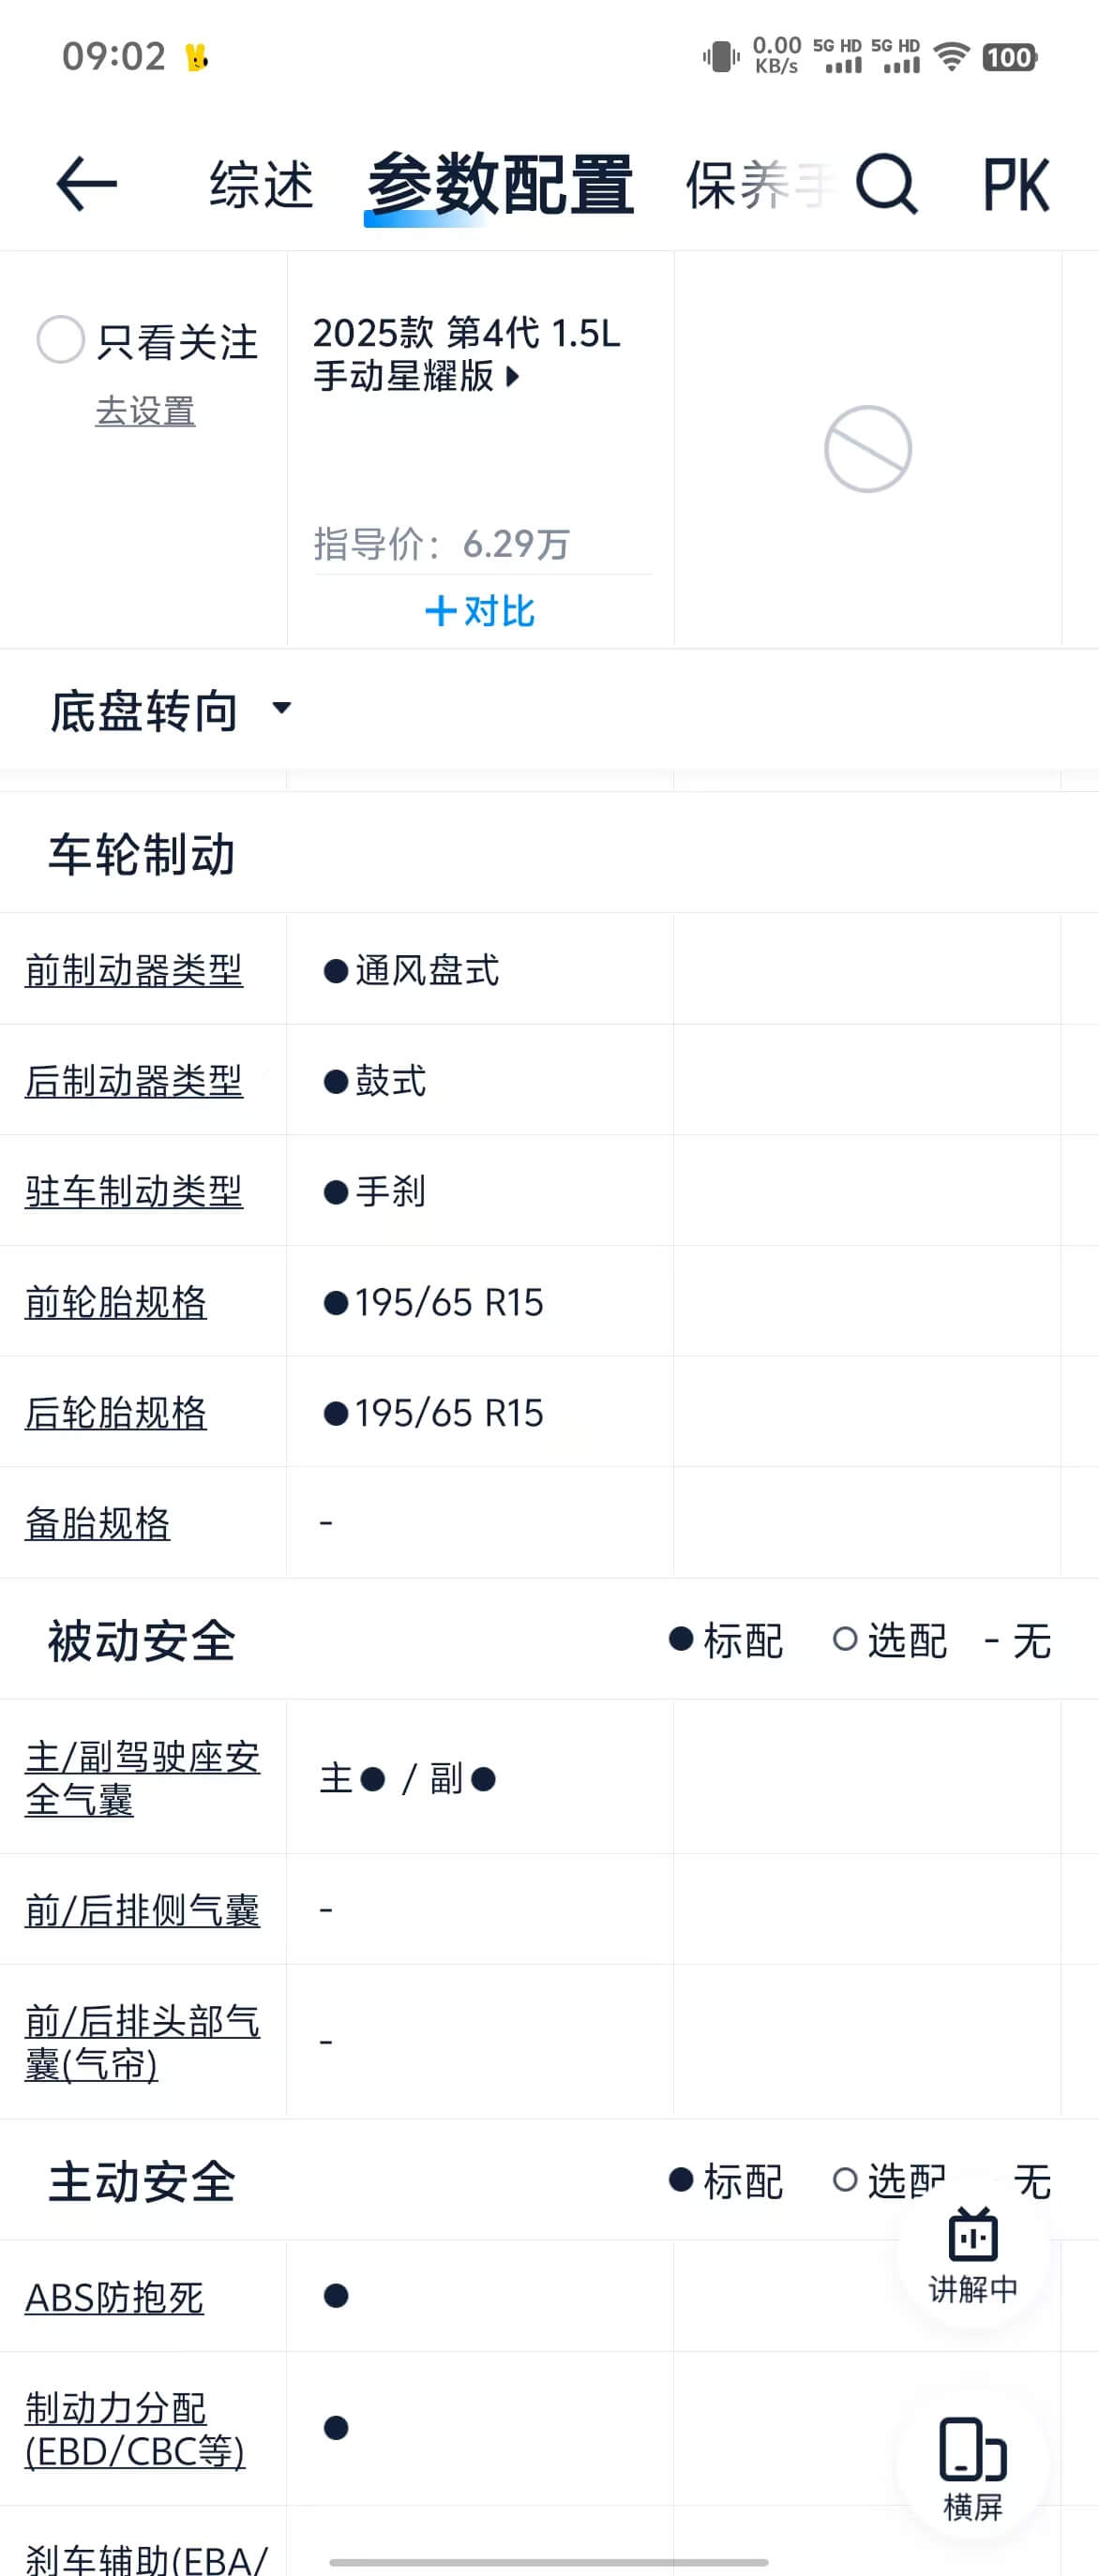The image size is (1099, 2576).
Task: Open the 驻车制动类型 term link
Action: click(x=134, y=1191)
